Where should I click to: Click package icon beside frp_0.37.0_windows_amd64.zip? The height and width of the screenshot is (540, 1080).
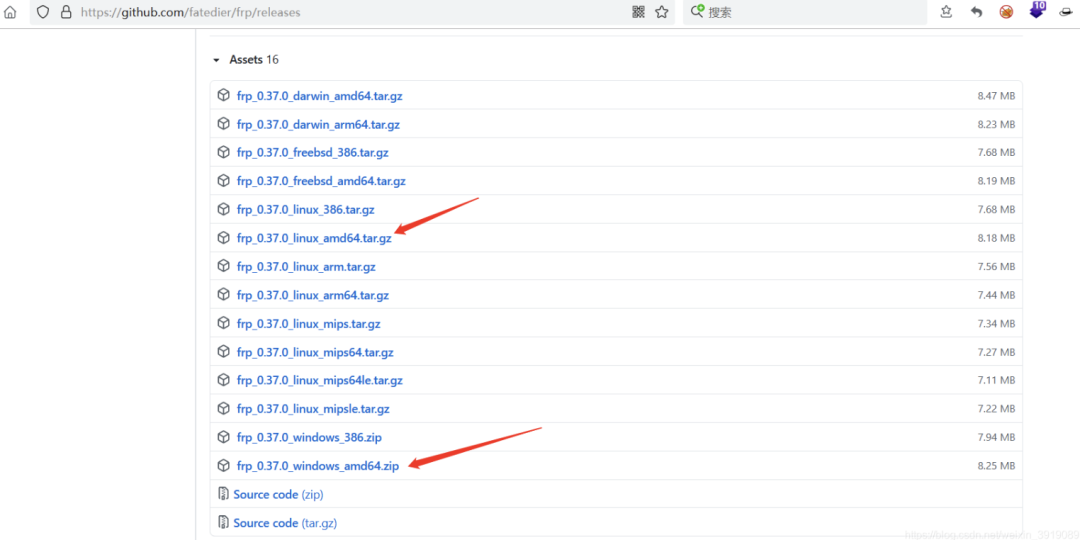pyautogui.click(x=223, y=466)
